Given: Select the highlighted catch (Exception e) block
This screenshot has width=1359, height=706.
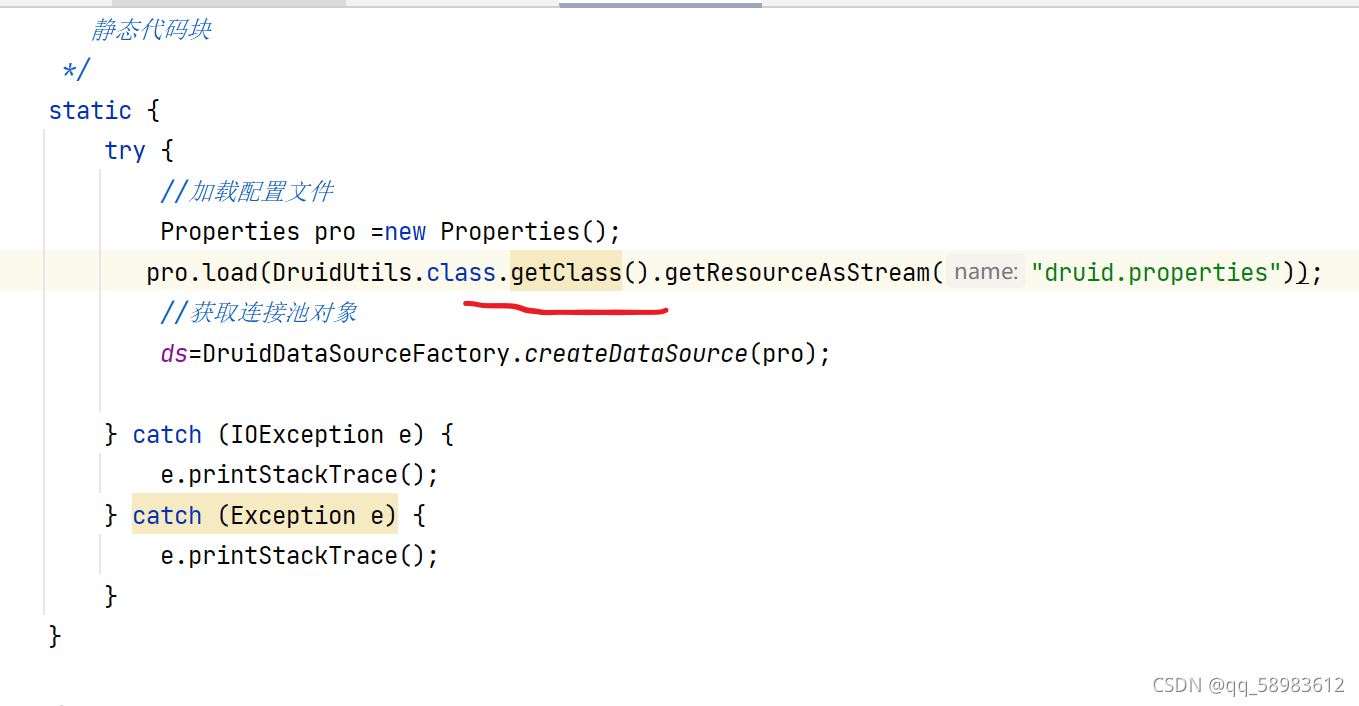Looking at the screenshot, I should pos(264,515).
